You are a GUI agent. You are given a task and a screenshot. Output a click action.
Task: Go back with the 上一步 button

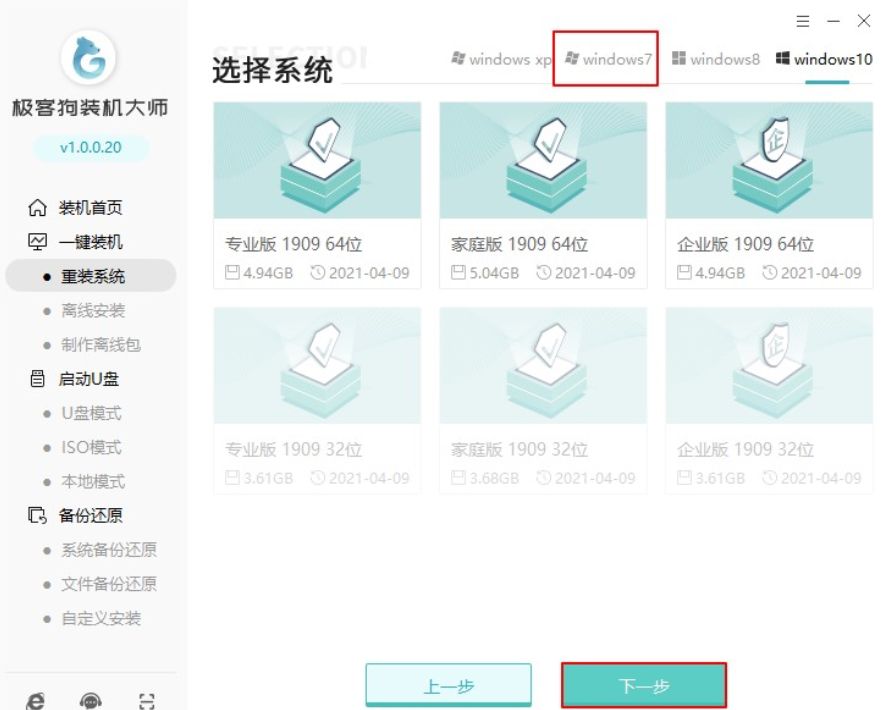point(448,686)
